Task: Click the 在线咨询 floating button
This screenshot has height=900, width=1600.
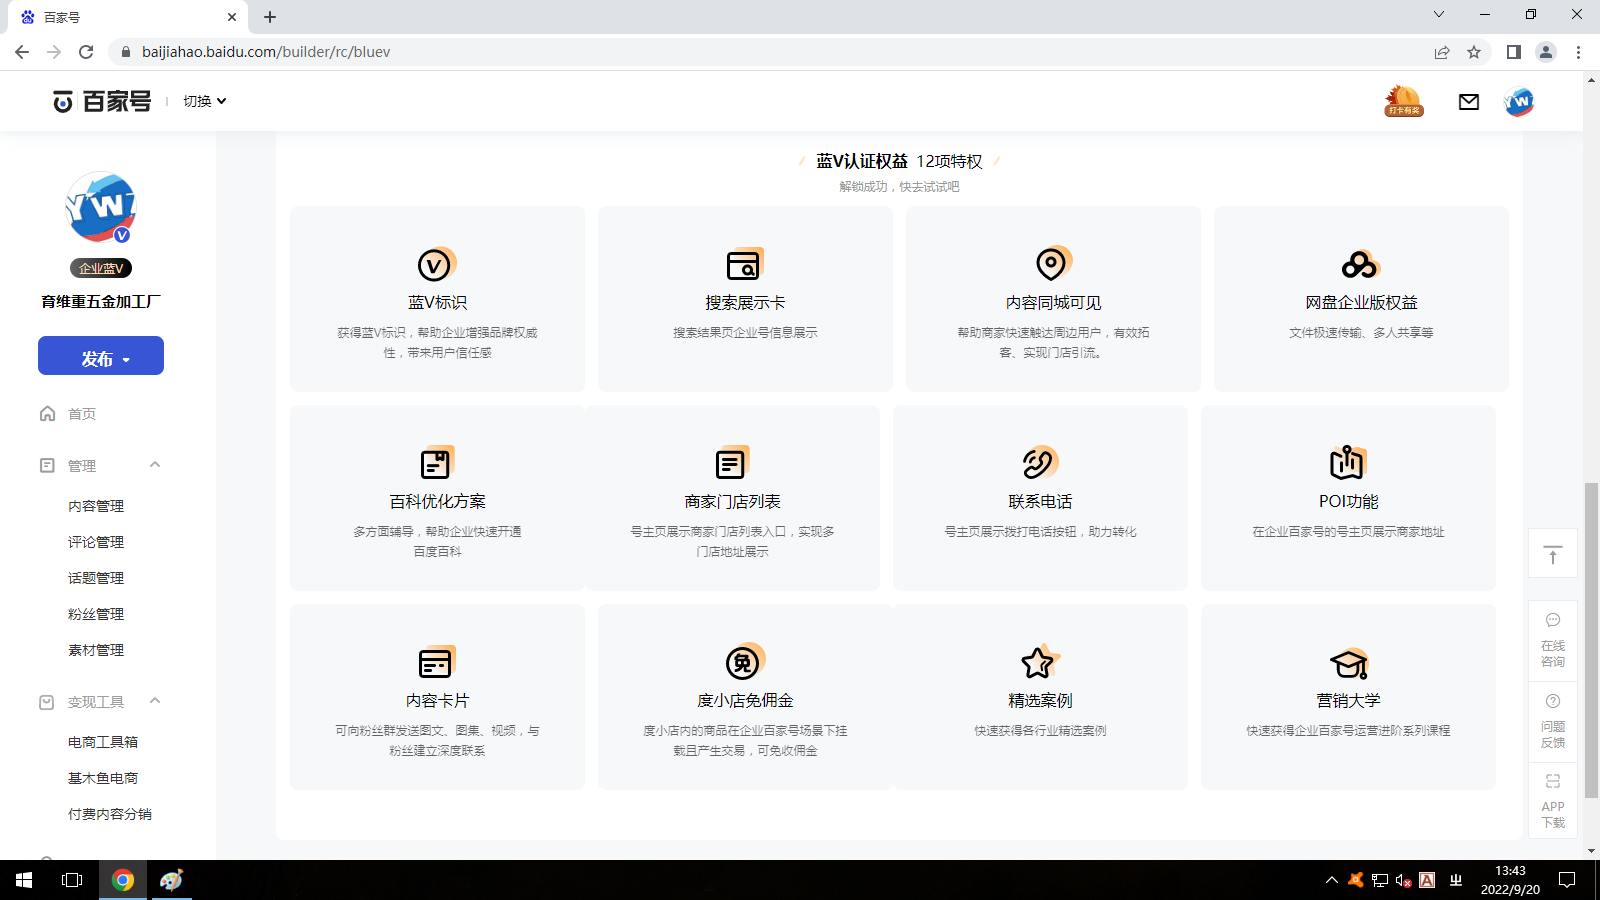Action: (1552, 640)
